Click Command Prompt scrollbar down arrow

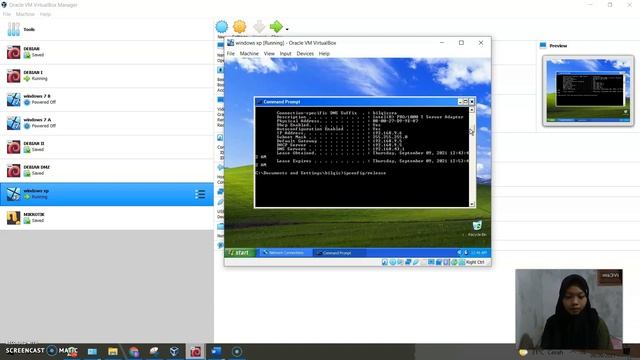pos(472,204)
